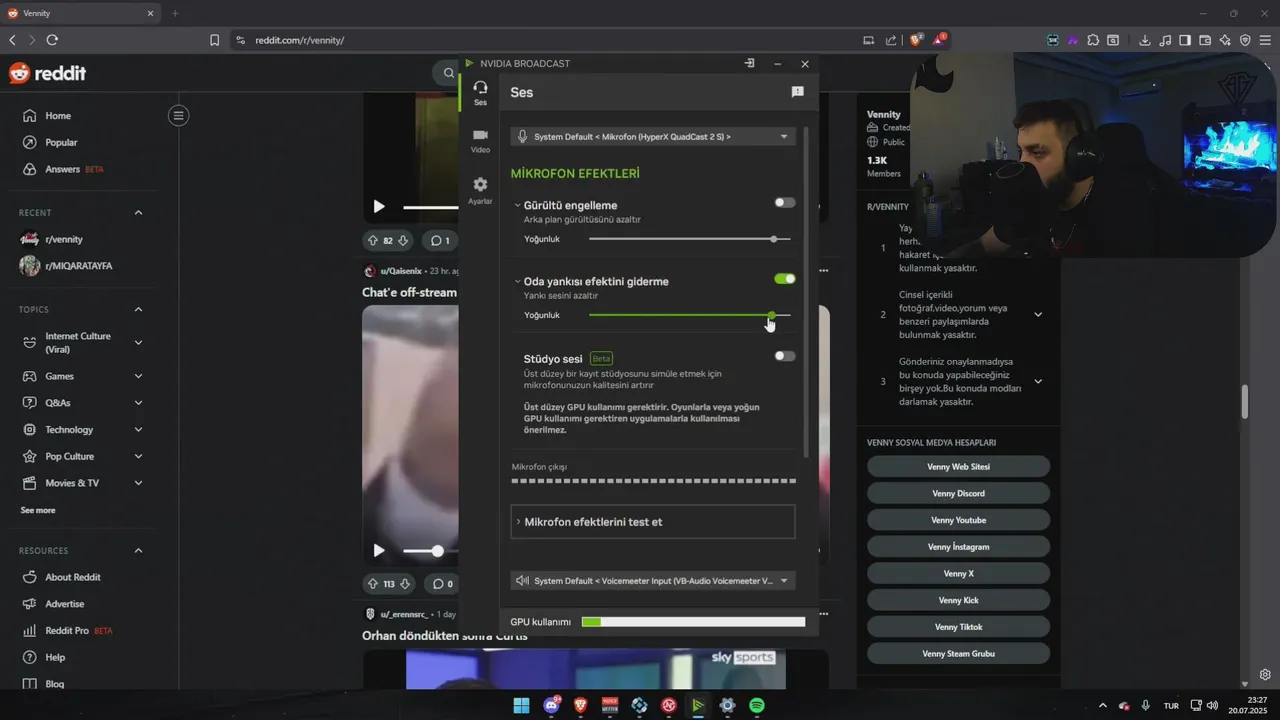Open the Venny Youtube button
1280x720 pixels.
click(x=958, y=520)
